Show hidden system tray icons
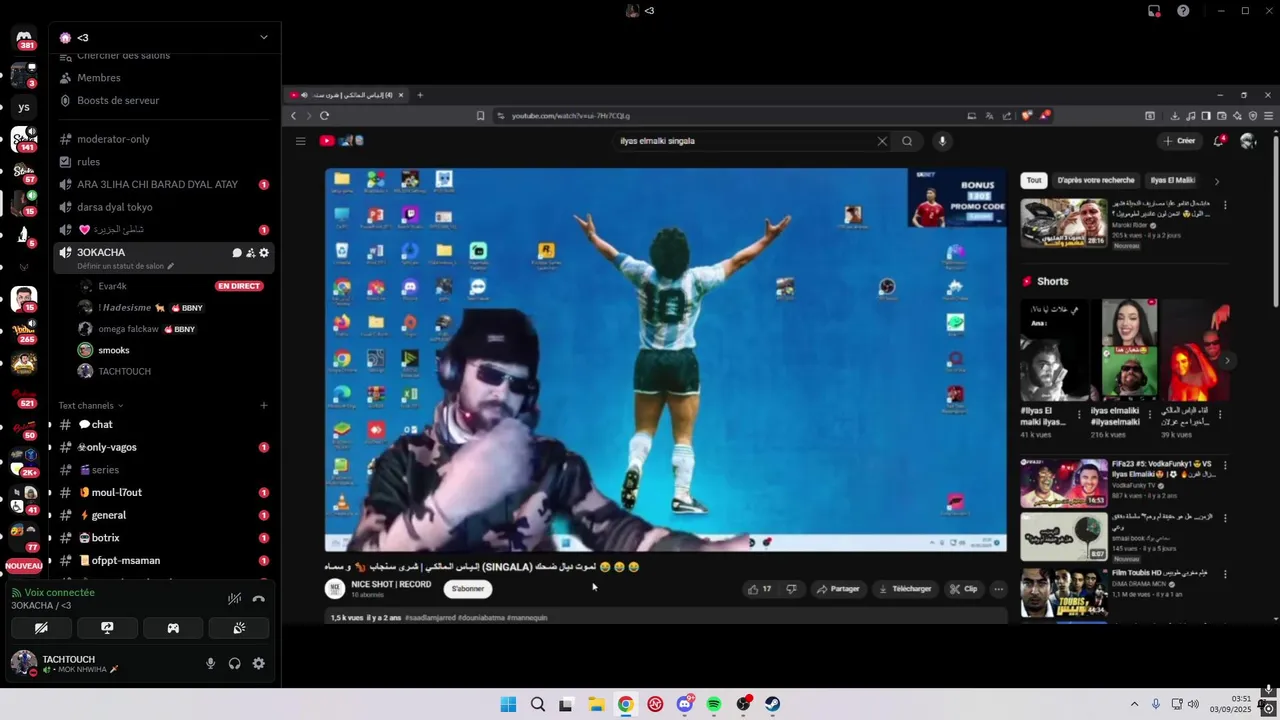 [x=1134, y=704]
